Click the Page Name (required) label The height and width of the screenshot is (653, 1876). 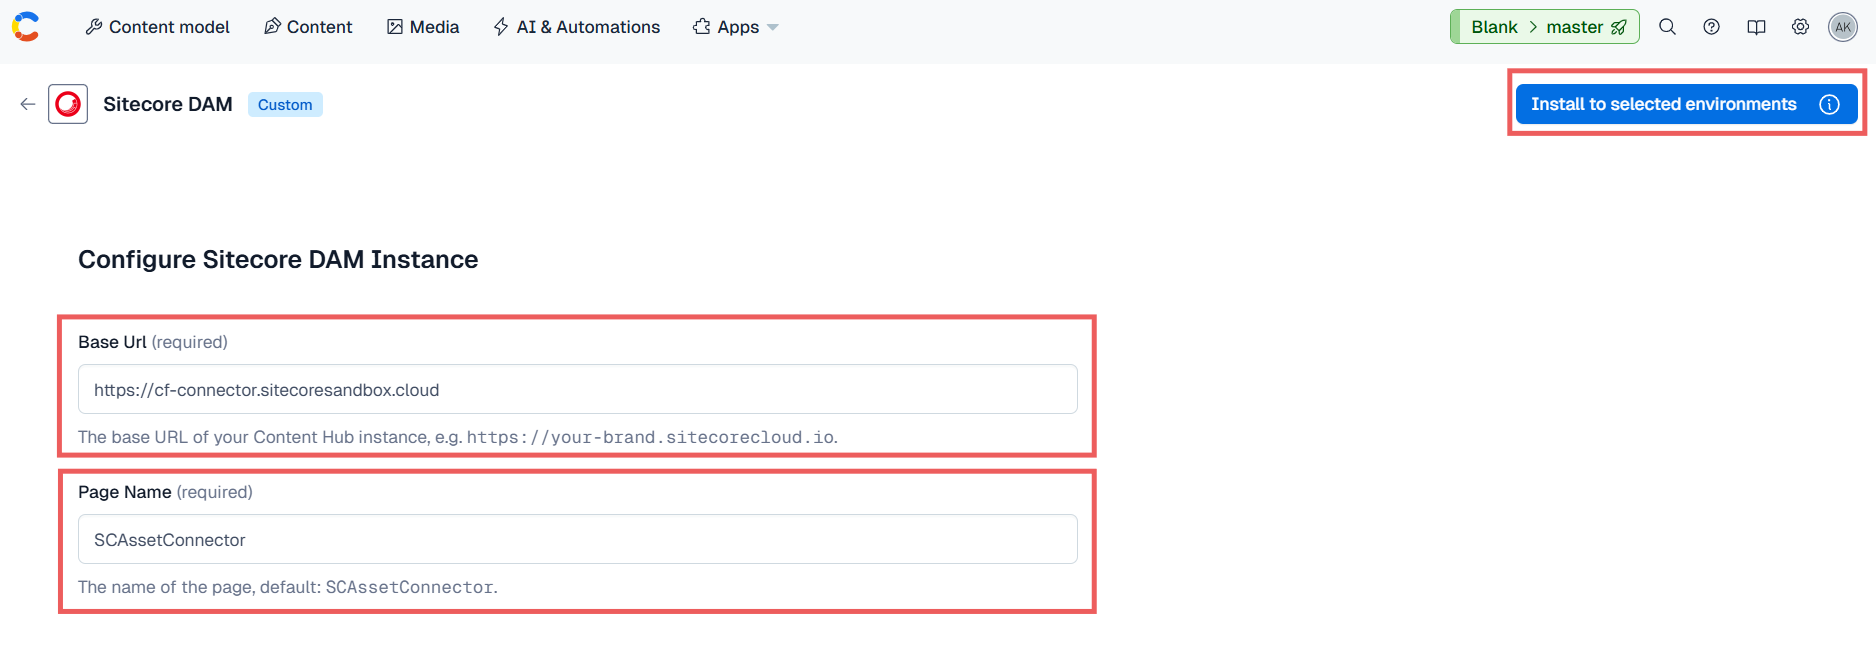click(x=165, y=492)
